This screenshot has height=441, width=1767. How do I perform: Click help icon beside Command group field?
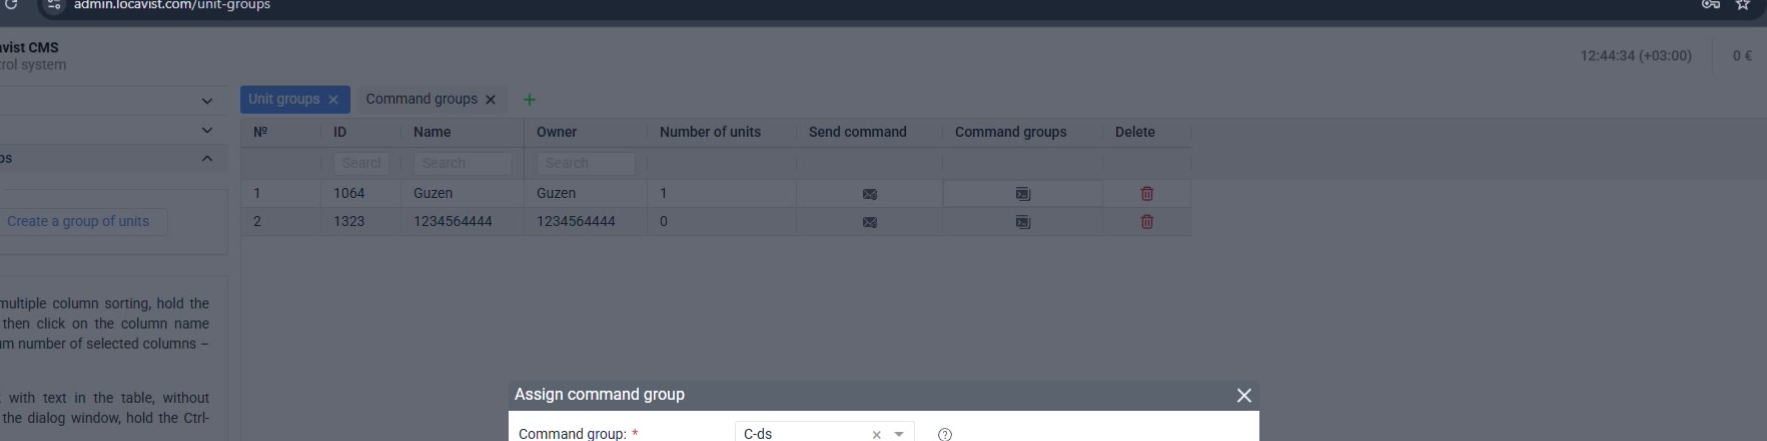[945, 434]
